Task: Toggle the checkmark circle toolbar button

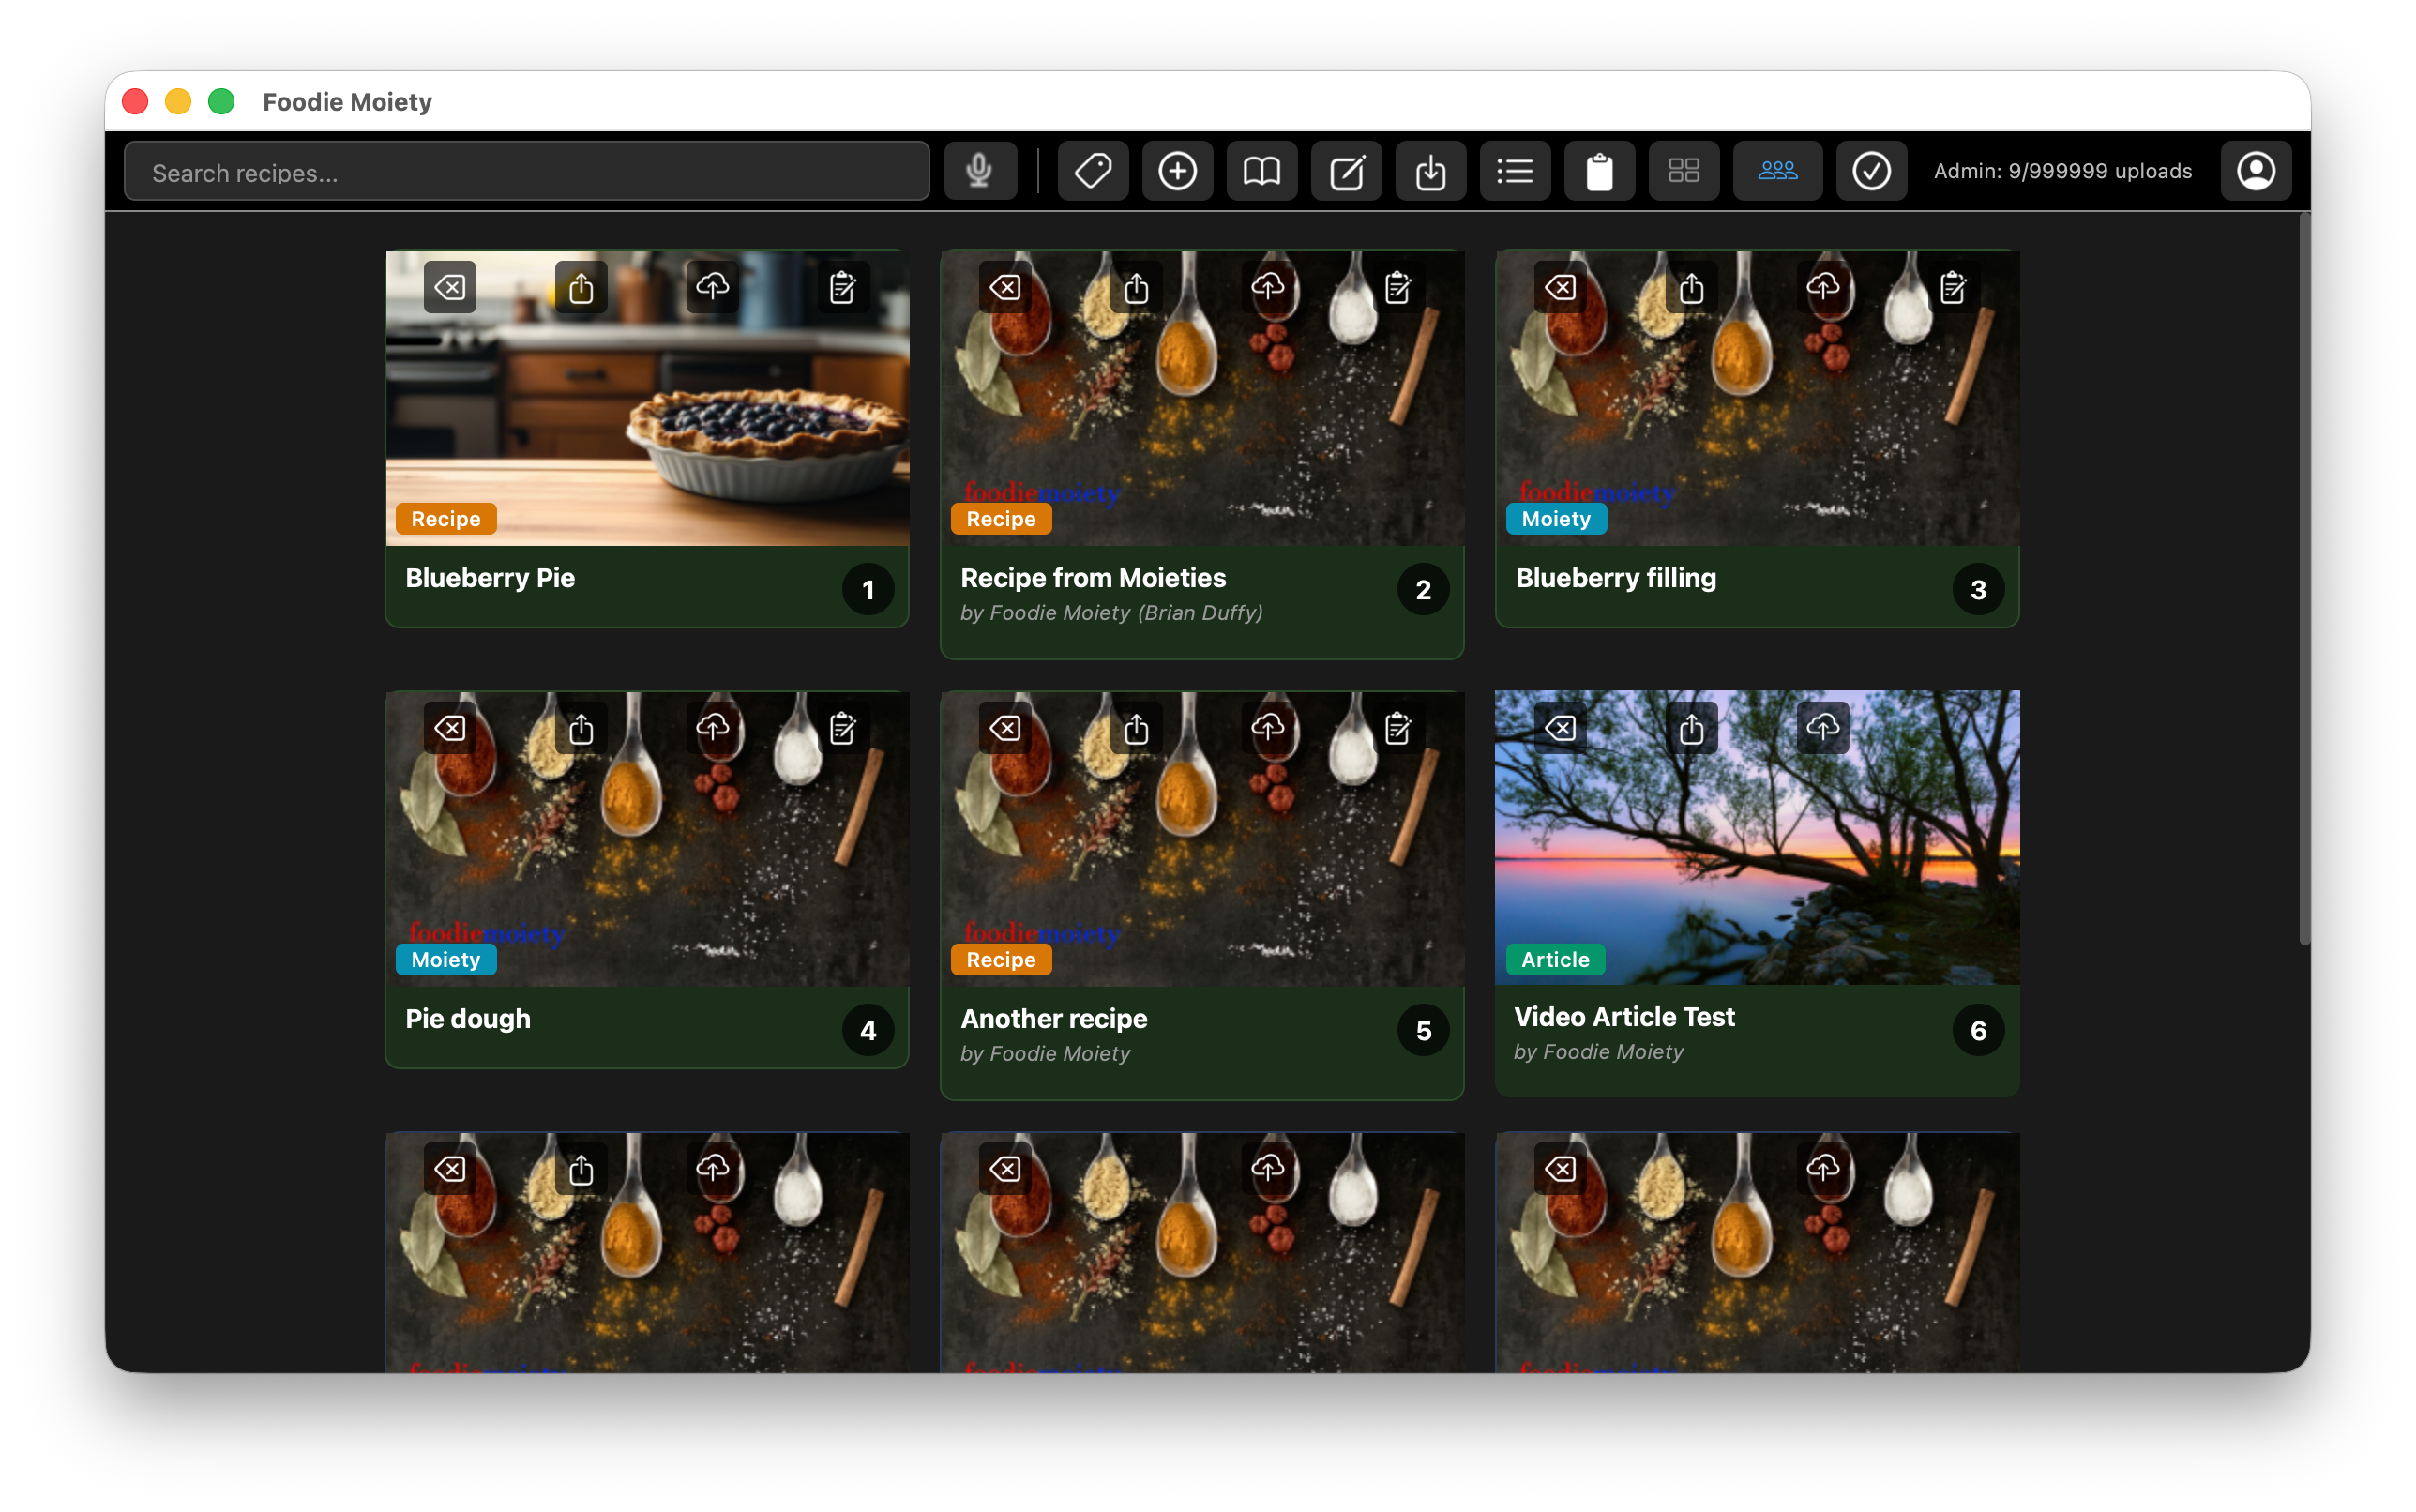Action: point(1870,171)
